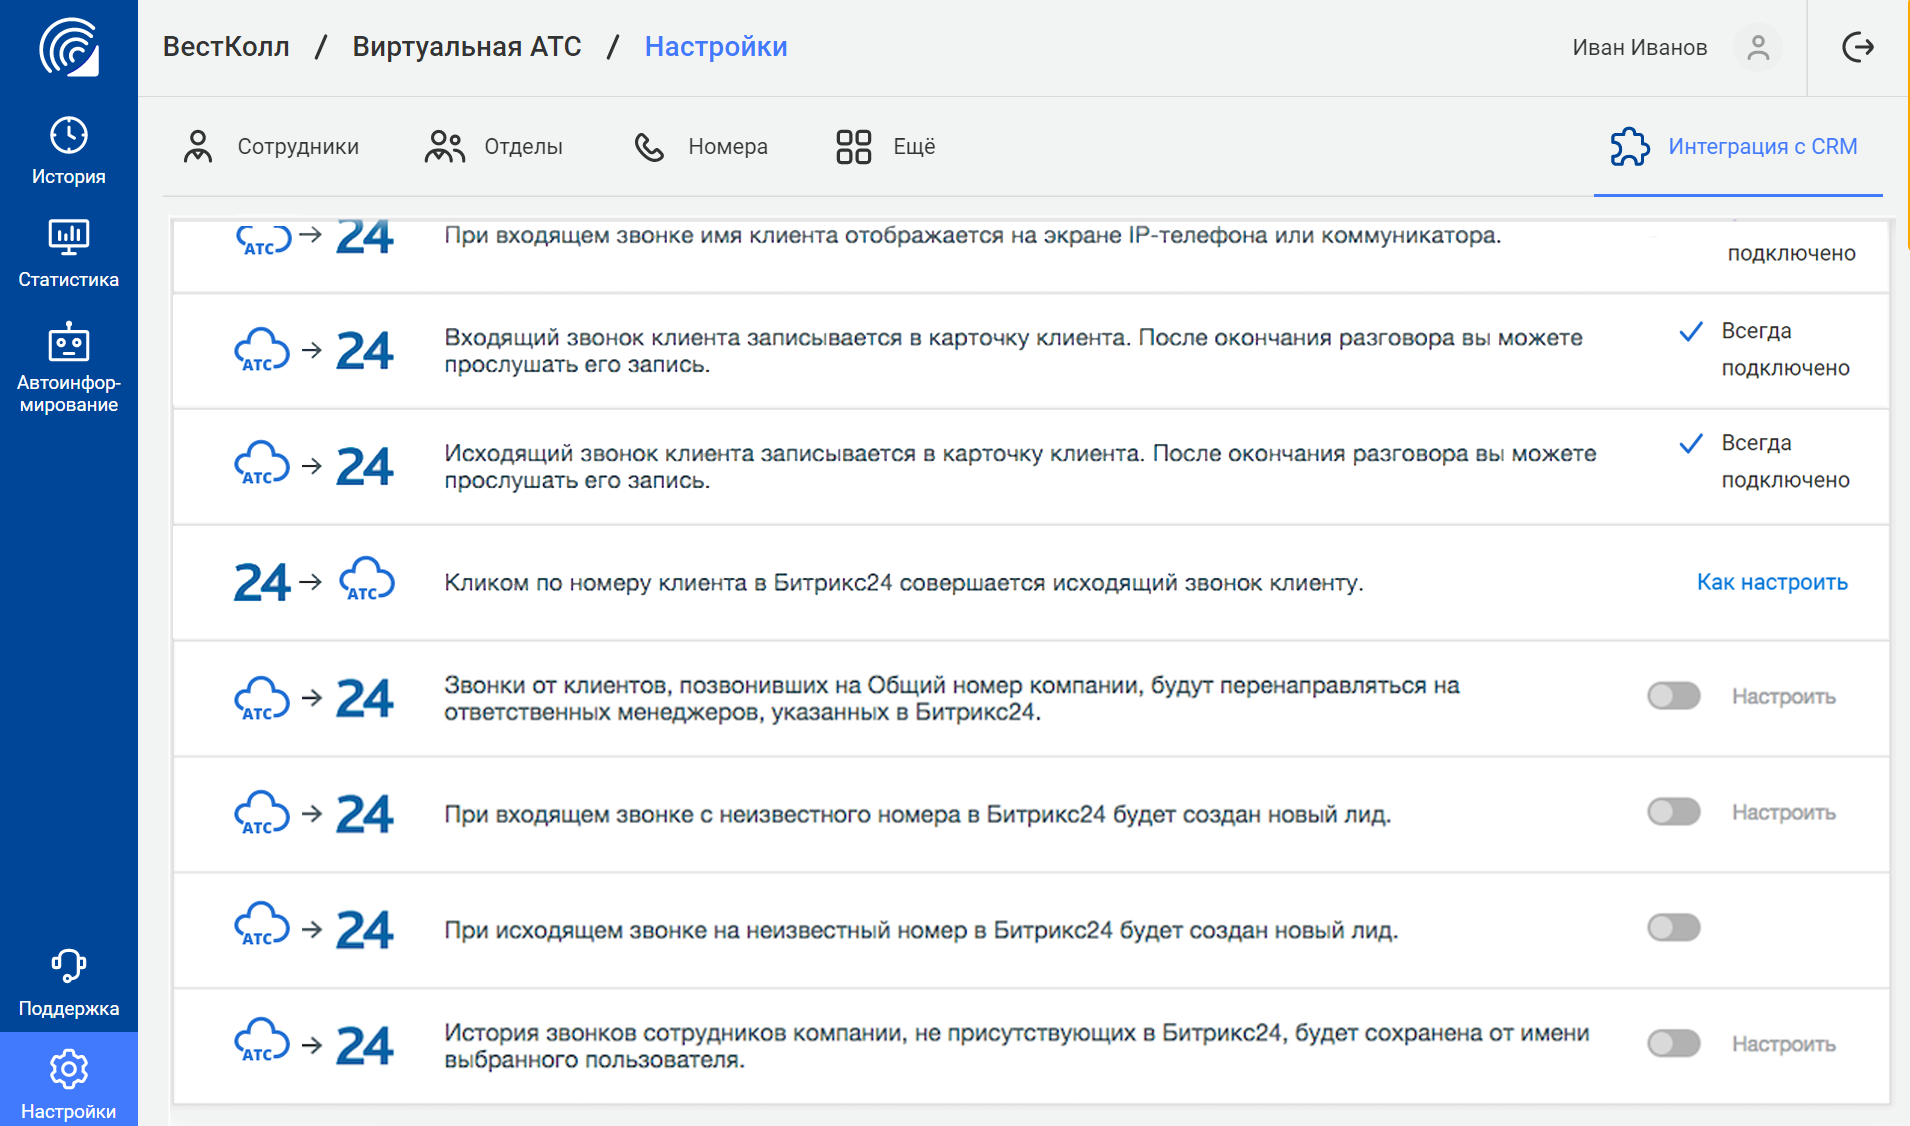Toggle redirect to responsible managers switch
This screenshot has width=1910, height=1126.
pos(1674,696)
